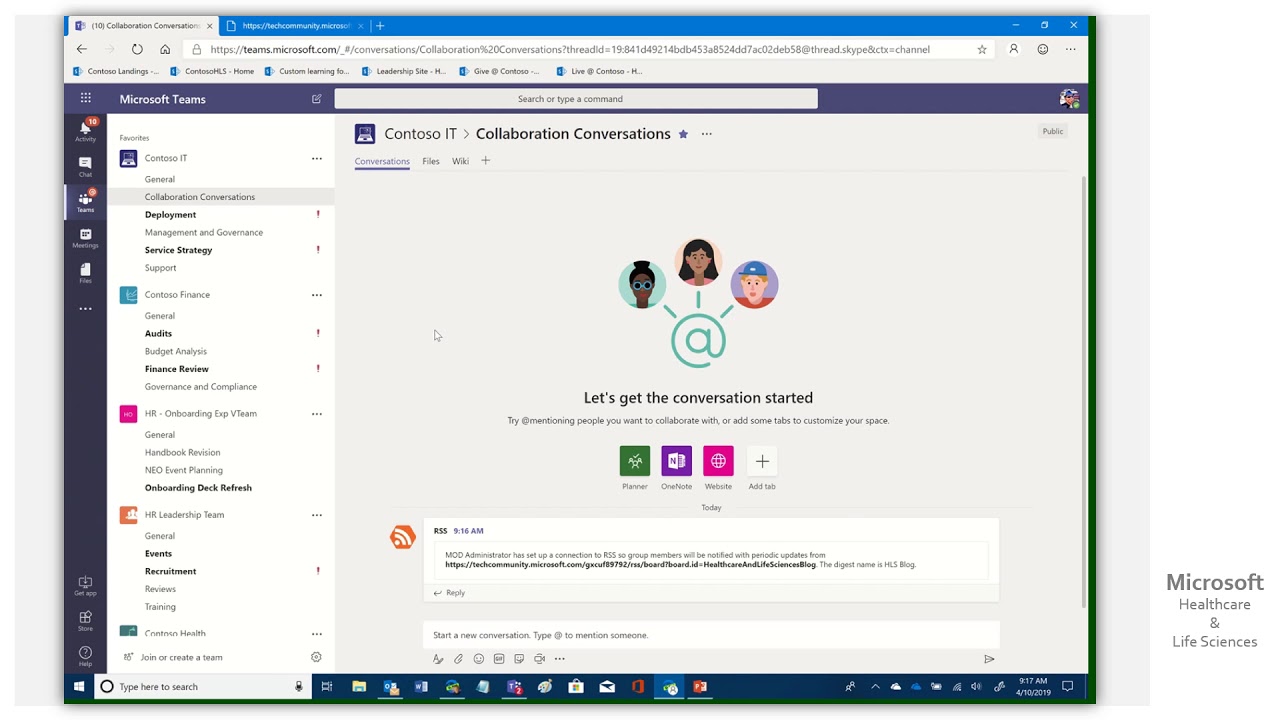Open the OneNote tab tile
Screen dimensions: 1280x720
click(677, 461)
